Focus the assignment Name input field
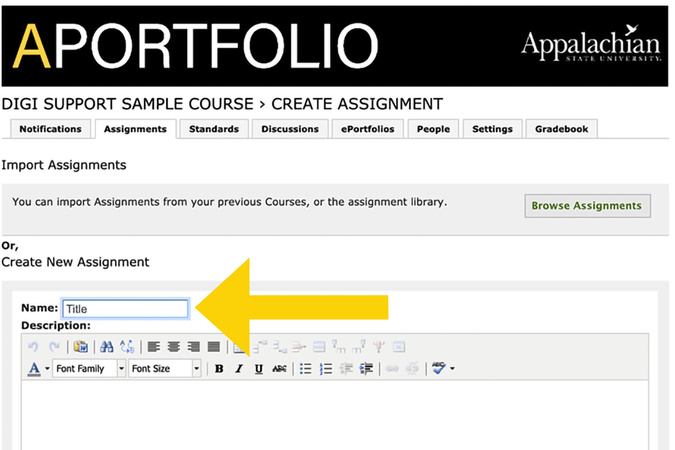 [125, 309]
